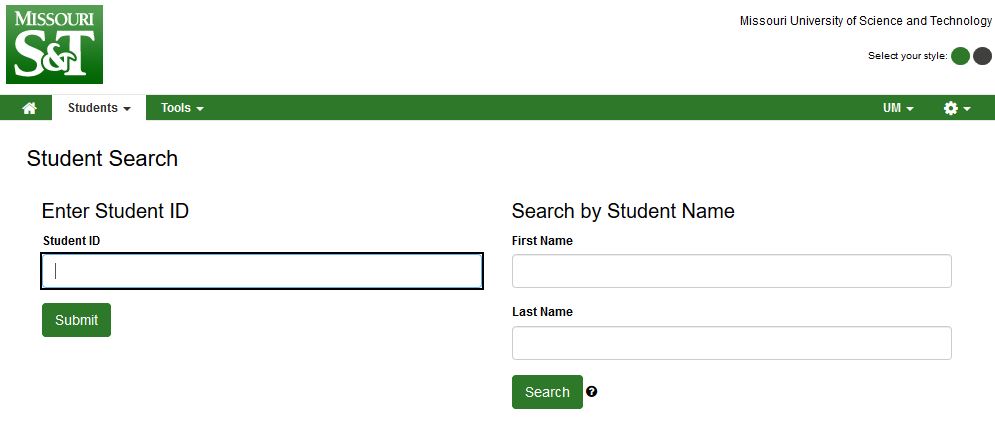Select the green style circle

[960, 56]
